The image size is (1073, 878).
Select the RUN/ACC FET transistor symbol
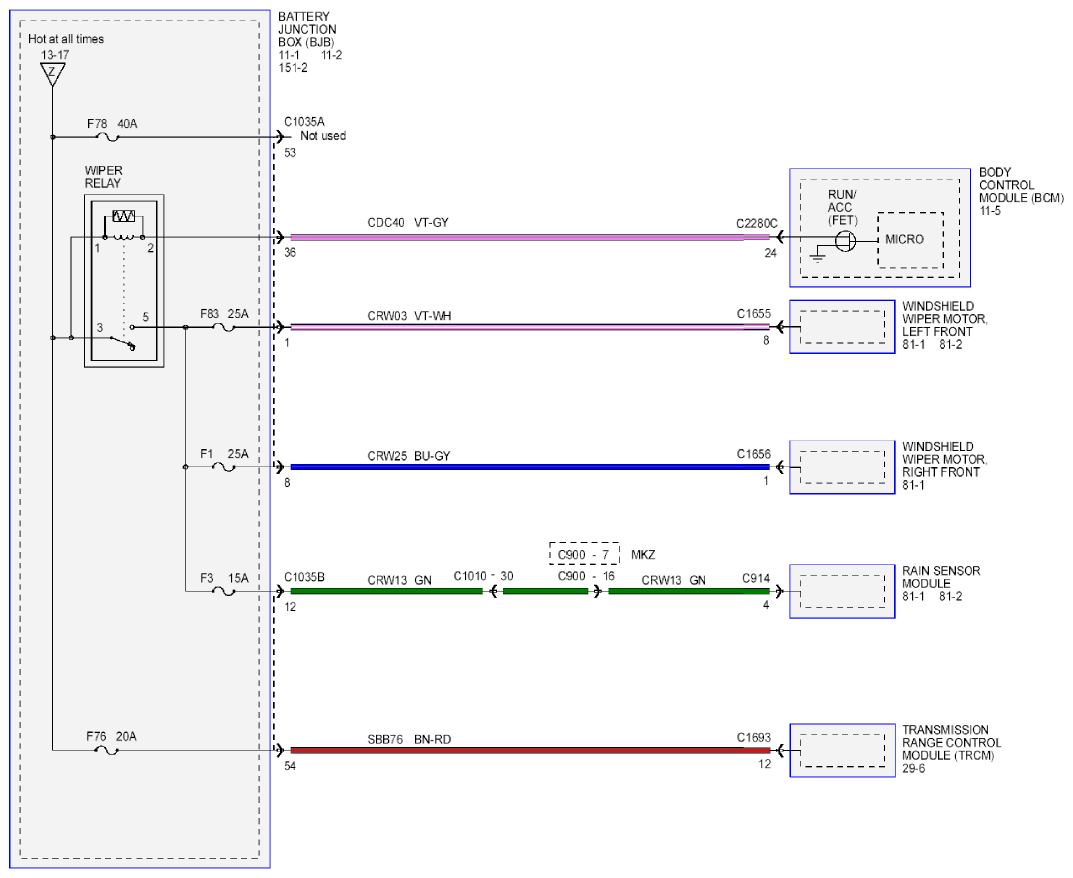pos(846,241)
